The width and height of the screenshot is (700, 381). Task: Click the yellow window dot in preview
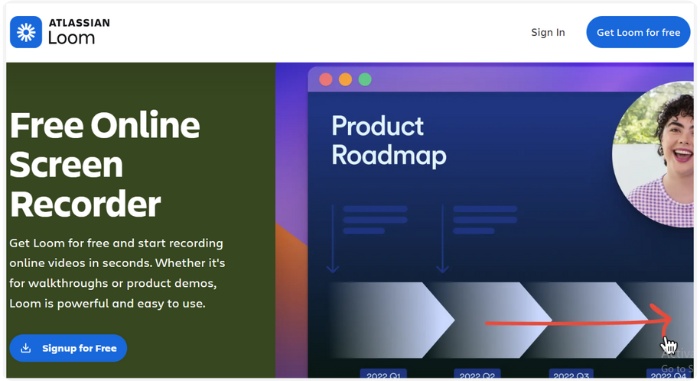coord(345,80)
